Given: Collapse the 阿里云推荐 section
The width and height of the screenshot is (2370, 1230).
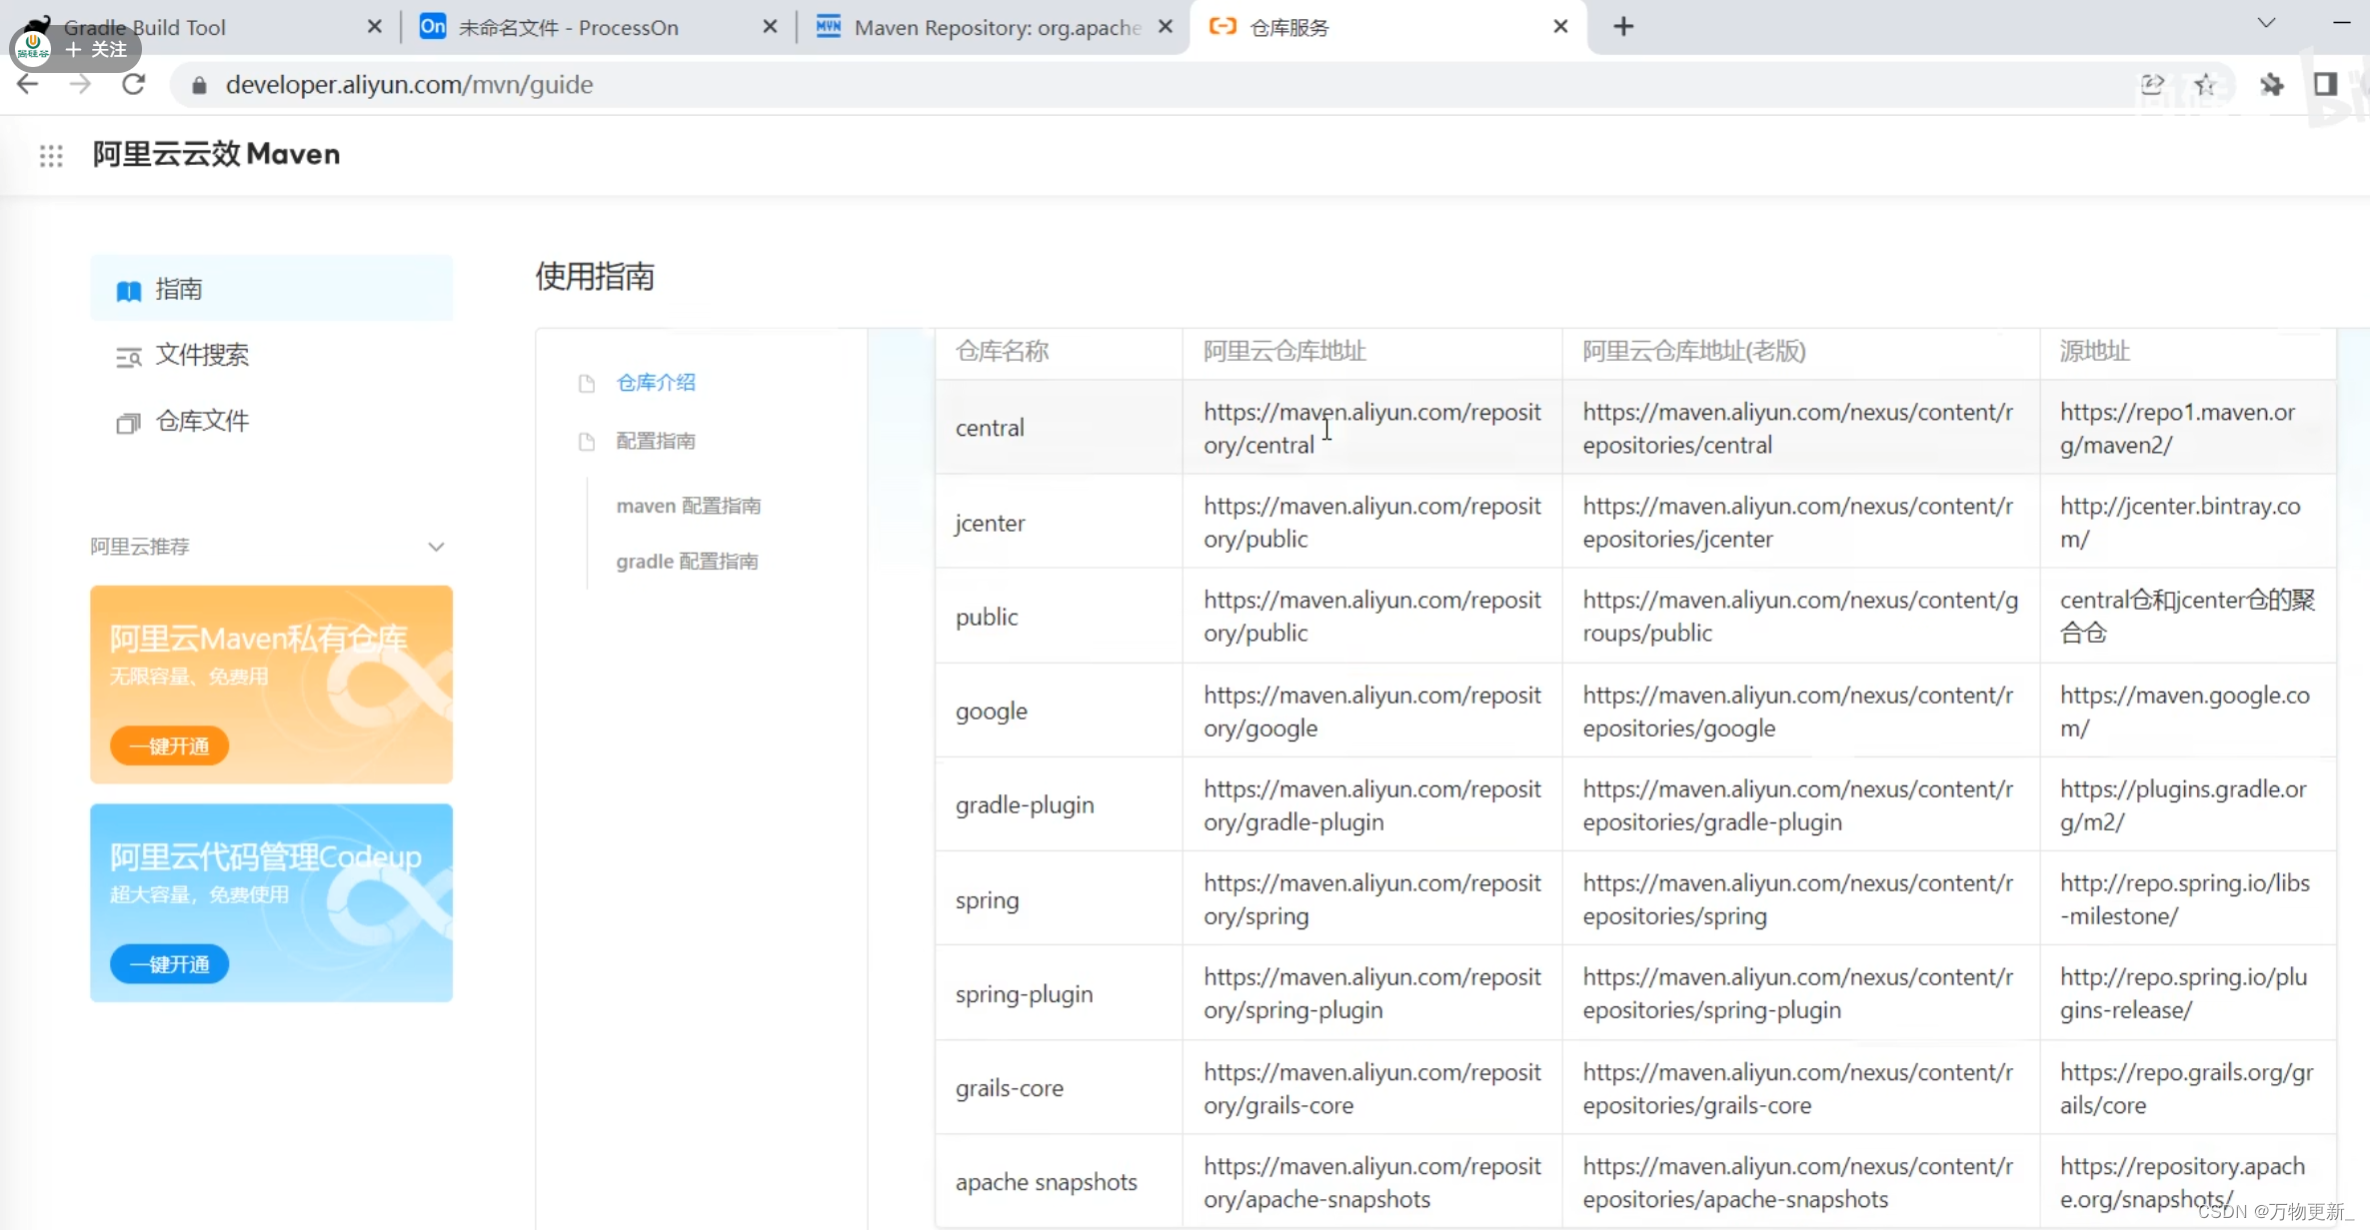Looking at the screenshot, I should pyautogui.click(x=436, y=547).
